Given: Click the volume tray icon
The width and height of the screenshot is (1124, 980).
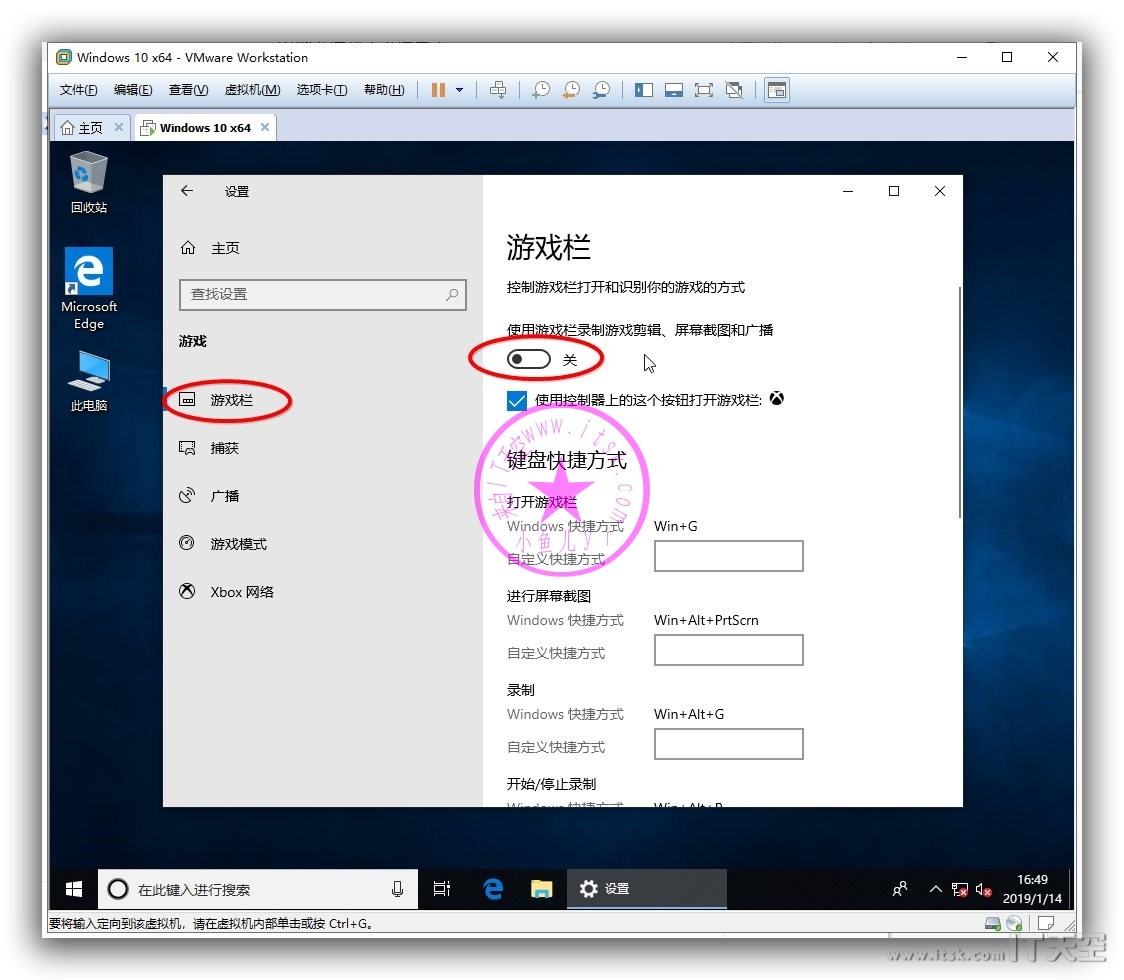Looking at the screenshot, I should coord(984,890).
